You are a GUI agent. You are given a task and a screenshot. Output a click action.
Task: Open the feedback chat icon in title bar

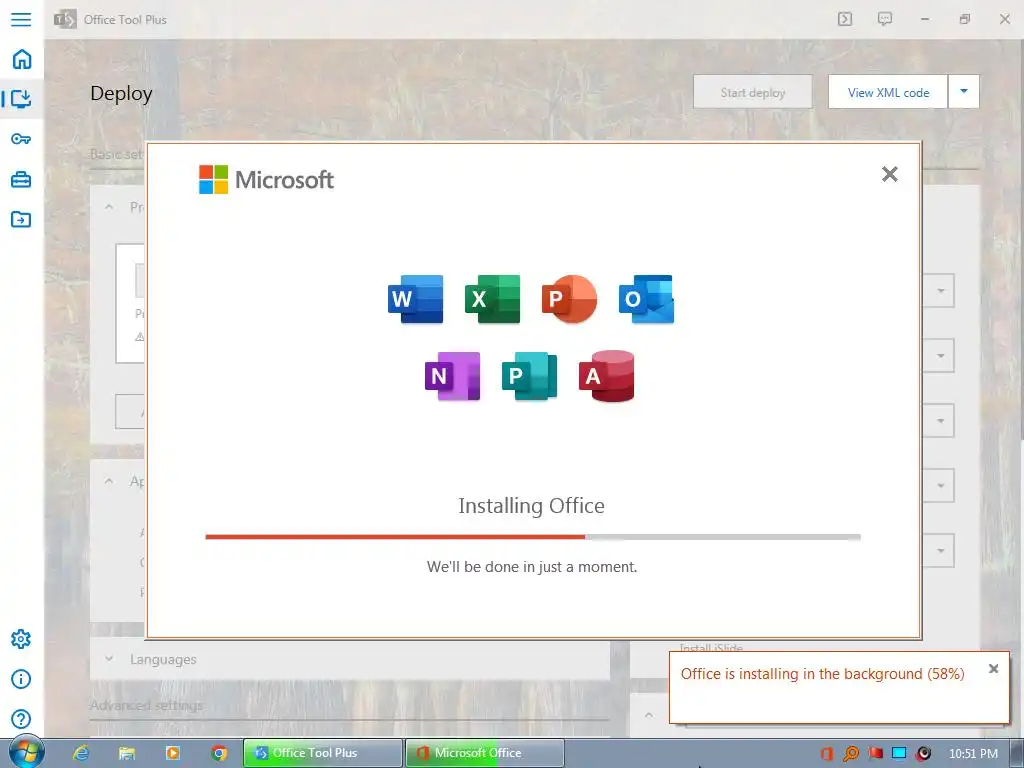point(885,19)
